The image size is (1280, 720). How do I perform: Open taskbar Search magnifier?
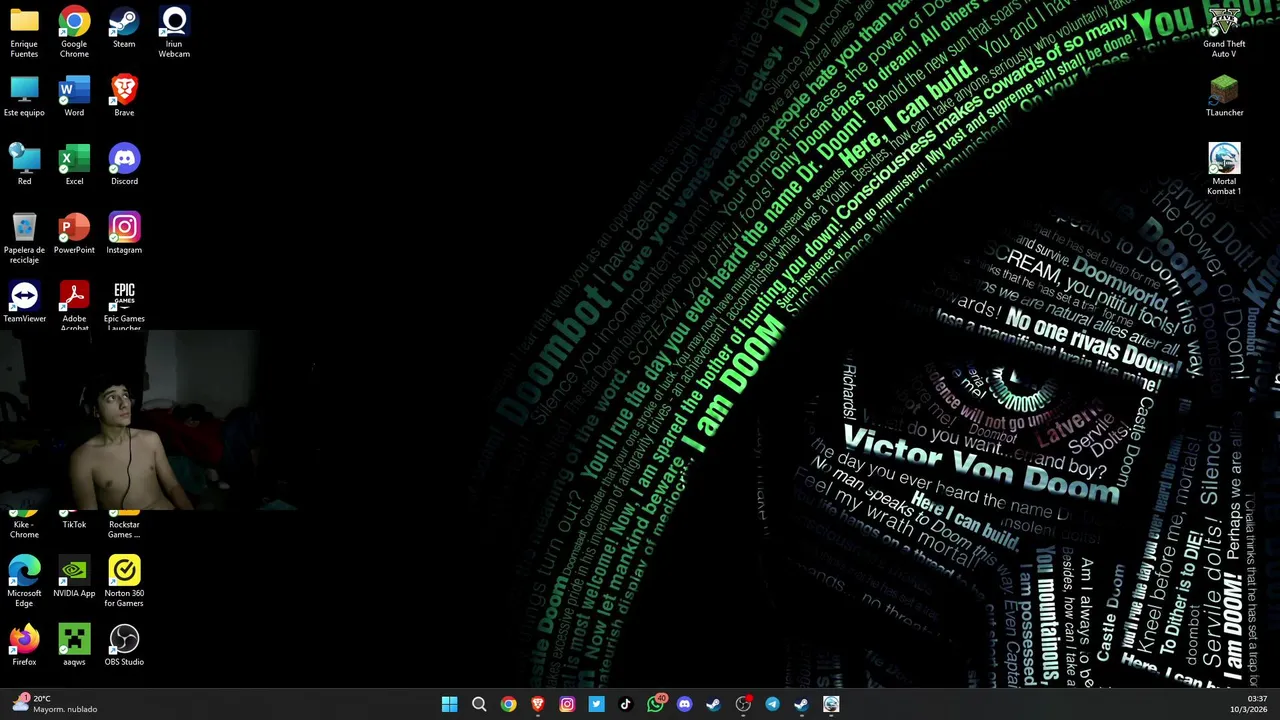click(x=479, y=704)
